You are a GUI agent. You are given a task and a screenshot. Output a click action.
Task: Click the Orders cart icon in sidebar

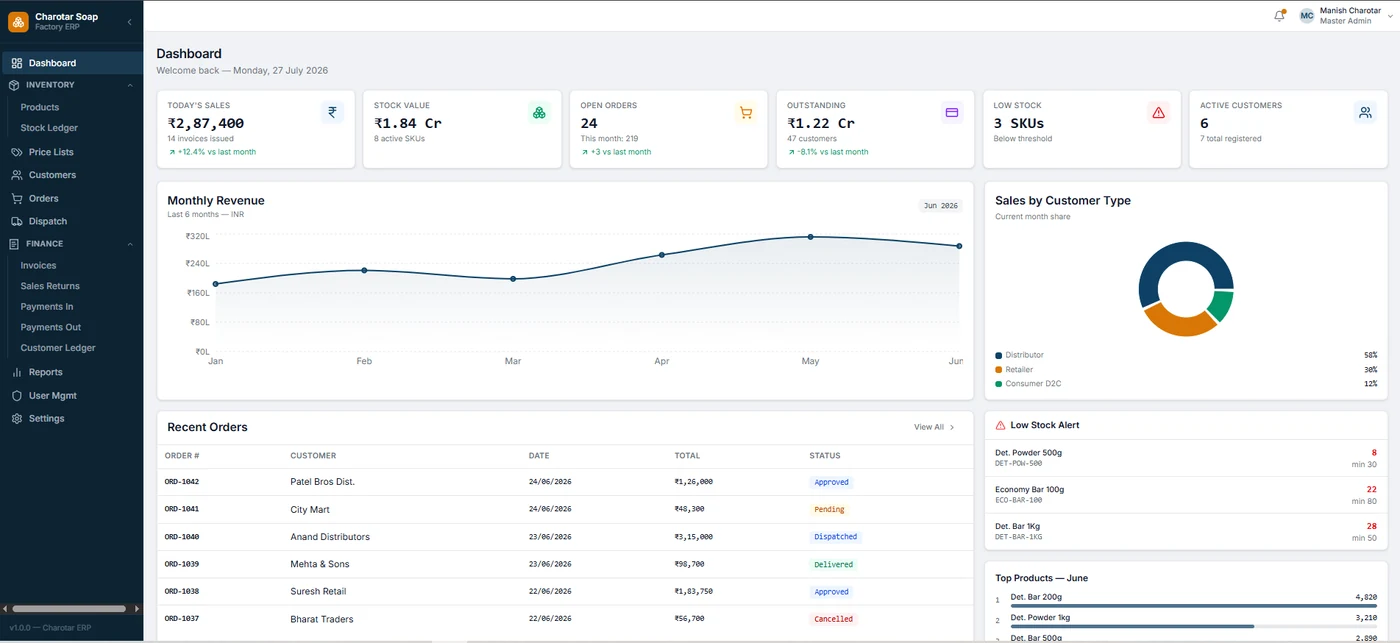17,198
